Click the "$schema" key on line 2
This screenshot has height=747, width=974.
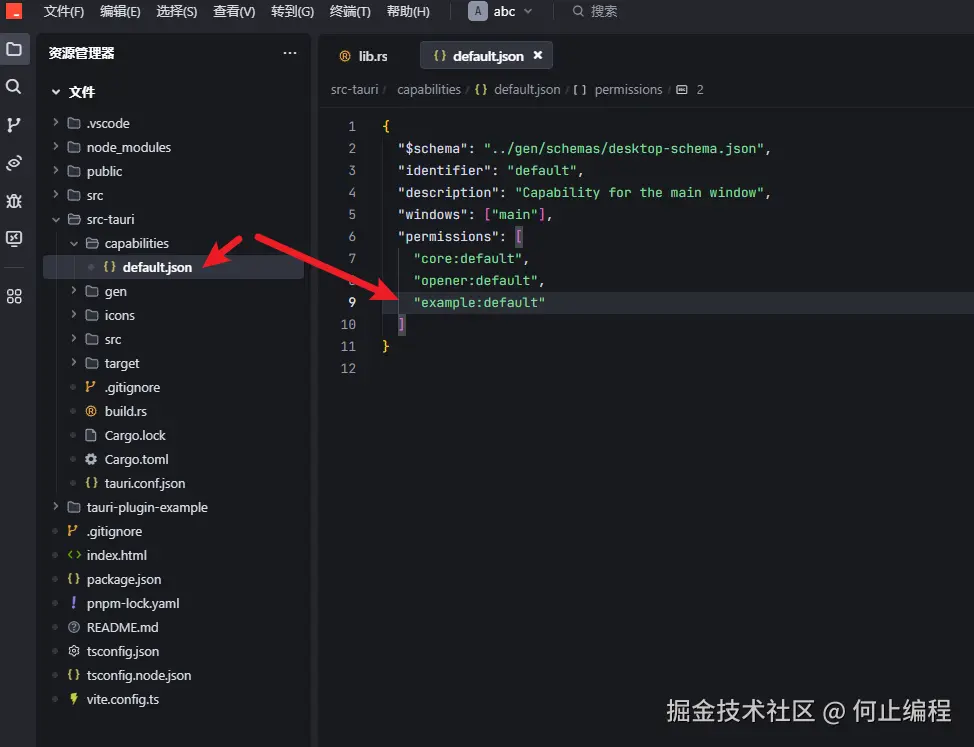(x=432, y=148)
